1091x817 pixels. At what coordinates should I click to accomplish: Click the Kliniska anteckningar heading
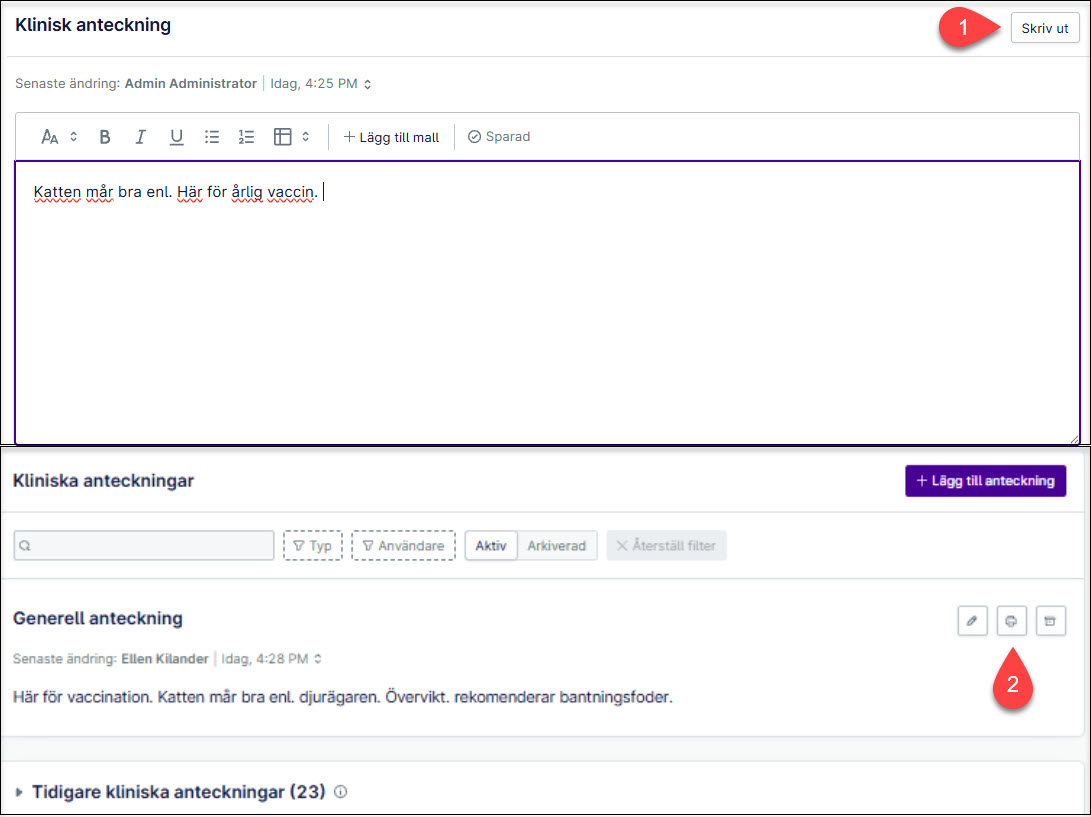pyautogui.click(x=104, y=481)
